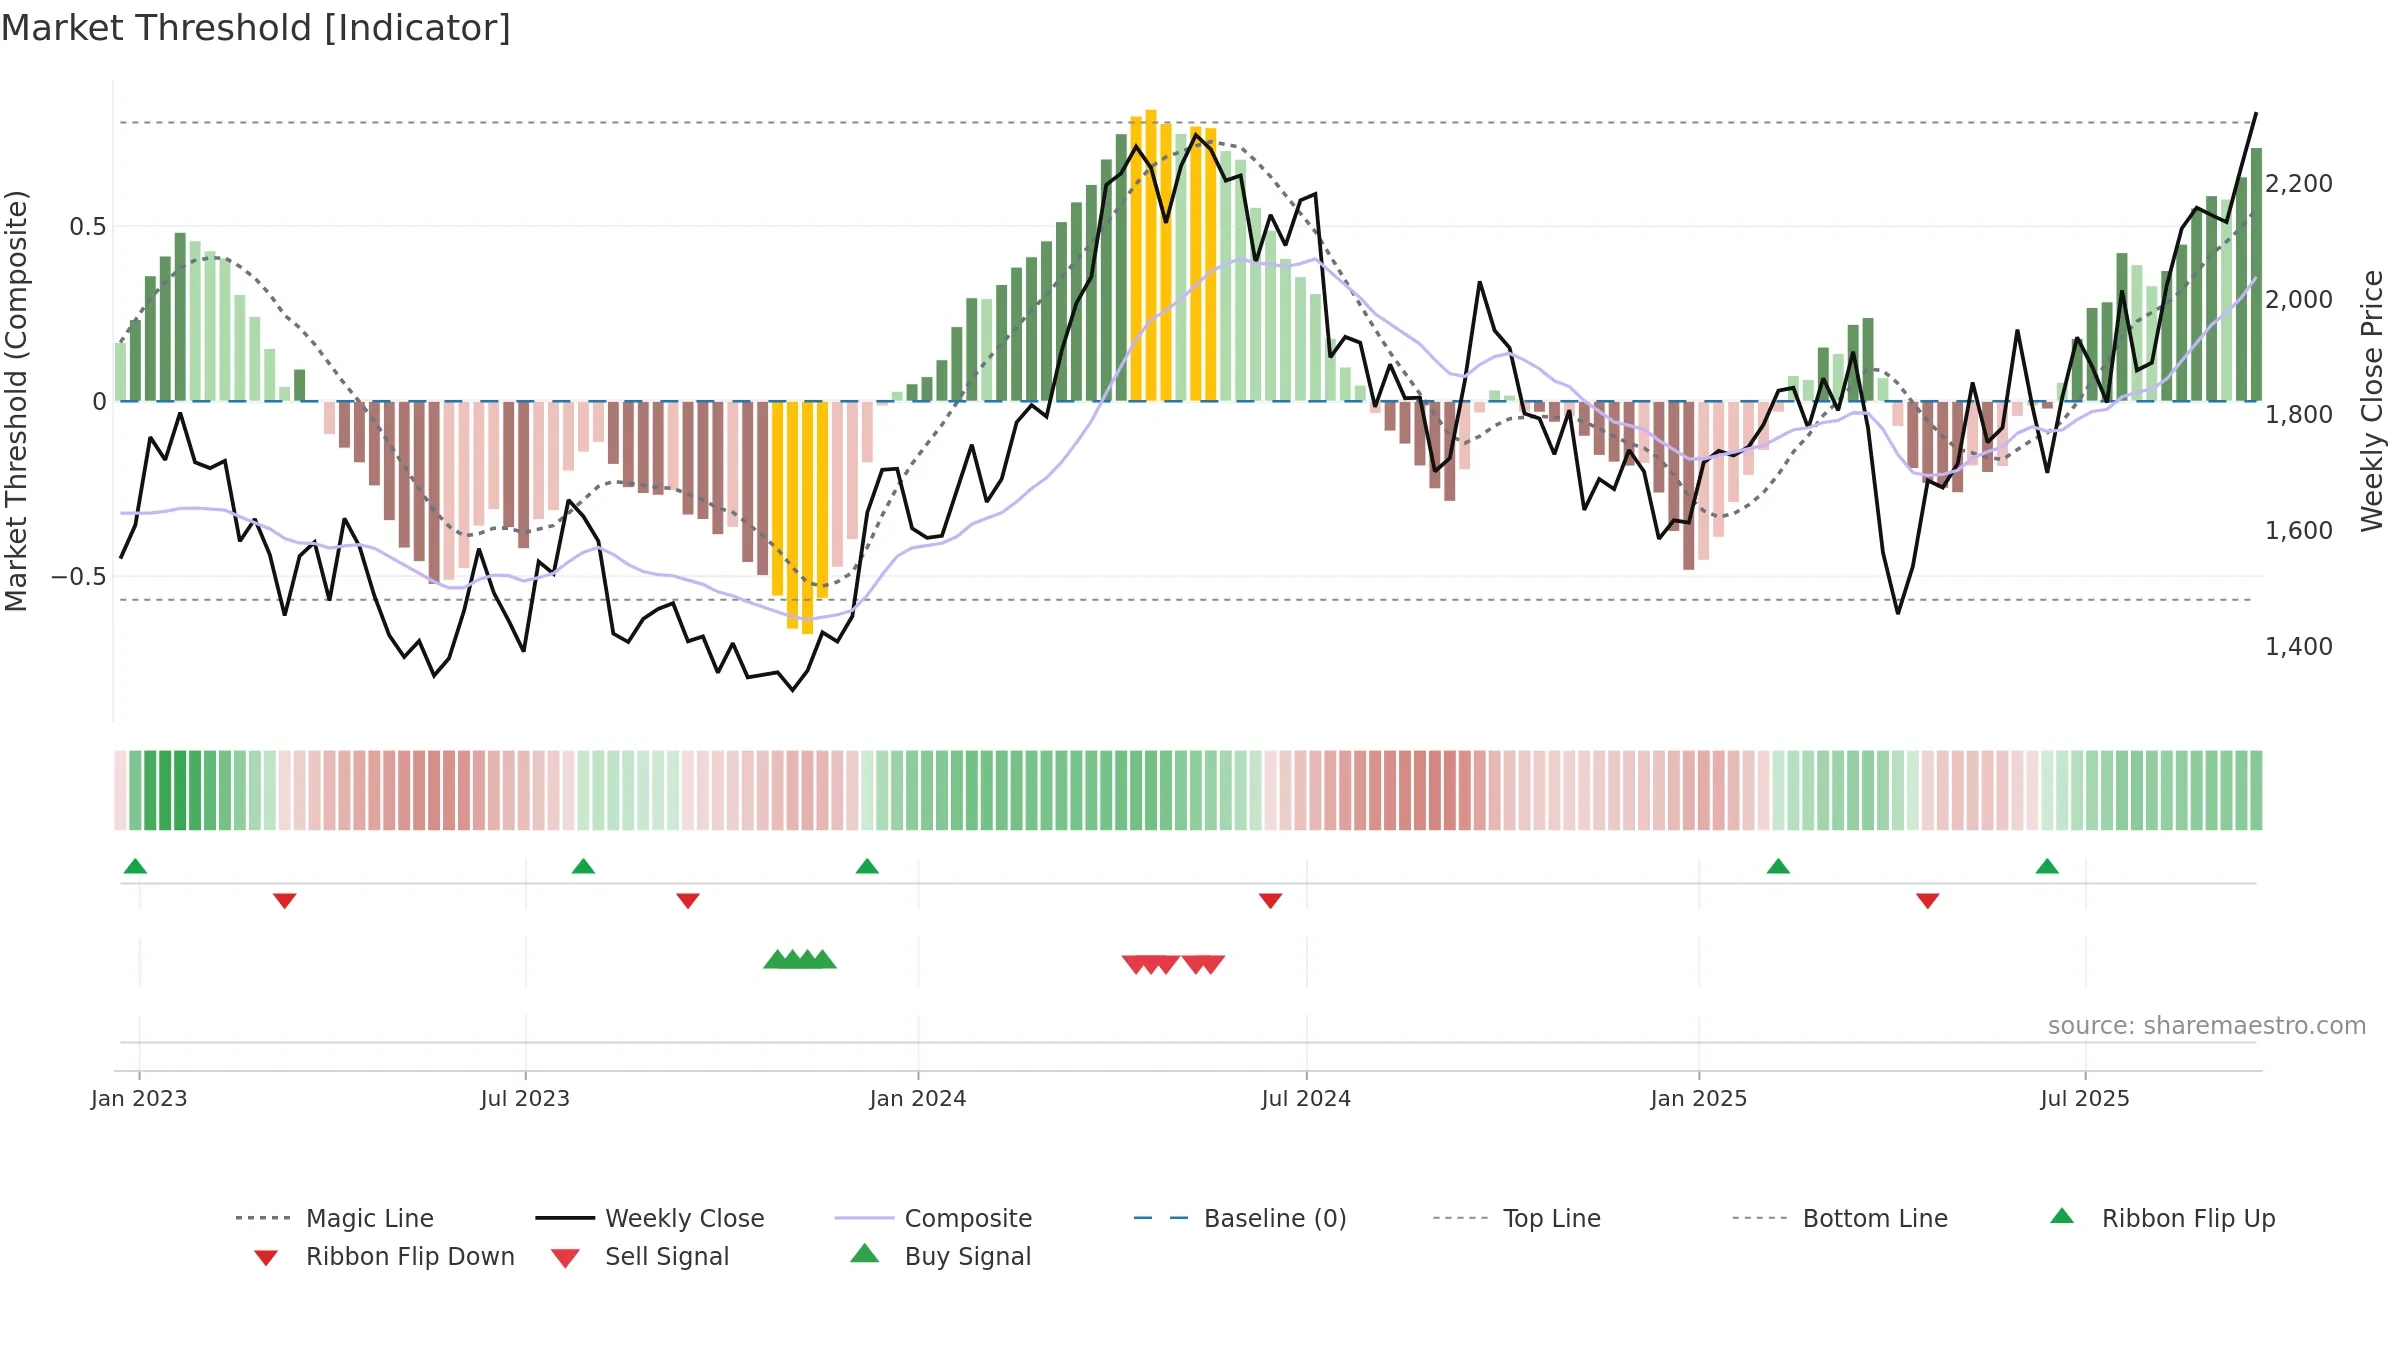Click the Jul 2023 x-axis label
The image size is (2400, 1350).
pos(525,1098)
